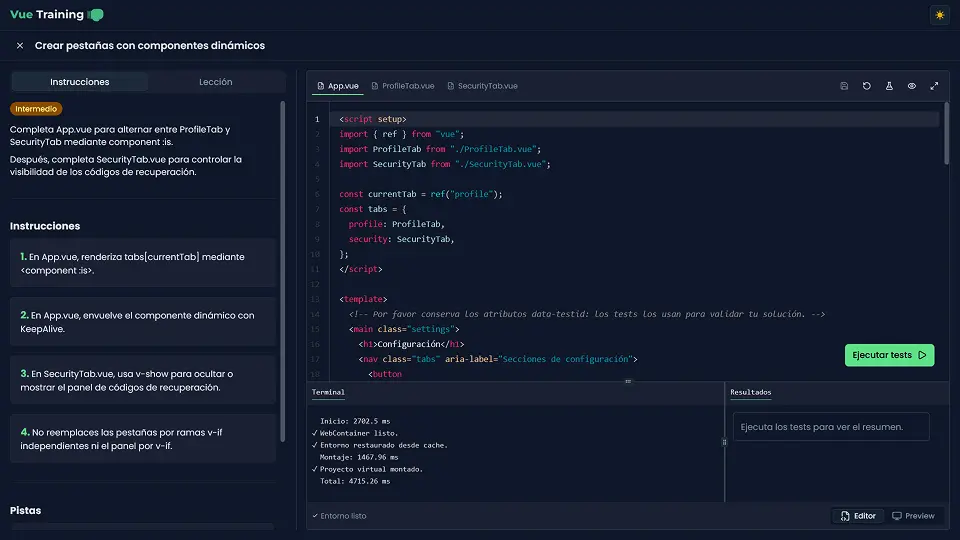The image size is (960, 540).
Task: Switch to the Editor view button
Action: pyautogui.click(x=858, y=516)
